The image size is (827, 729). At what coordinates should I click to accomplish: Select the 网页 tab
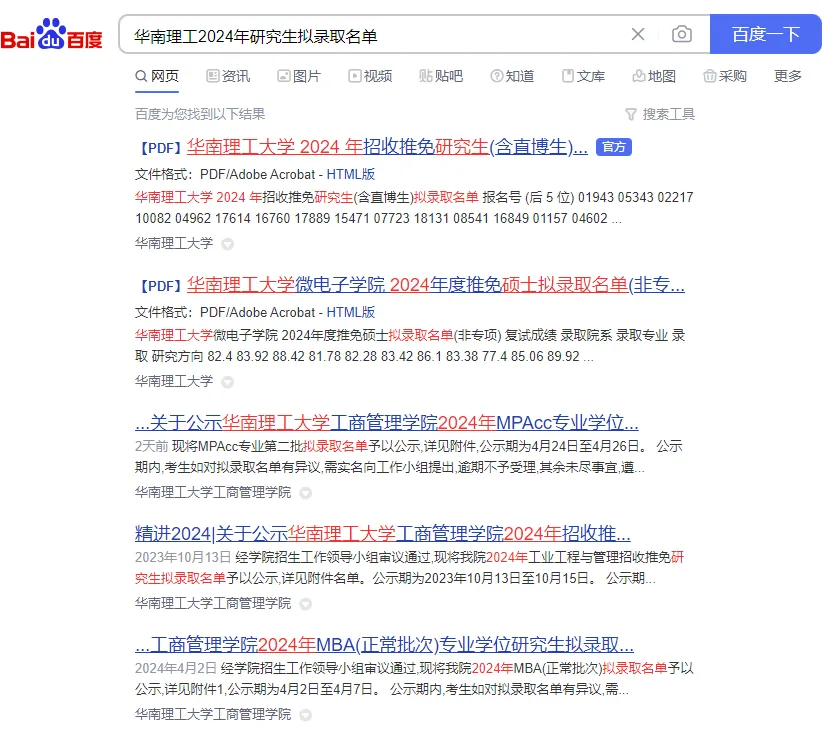[157, 76]
